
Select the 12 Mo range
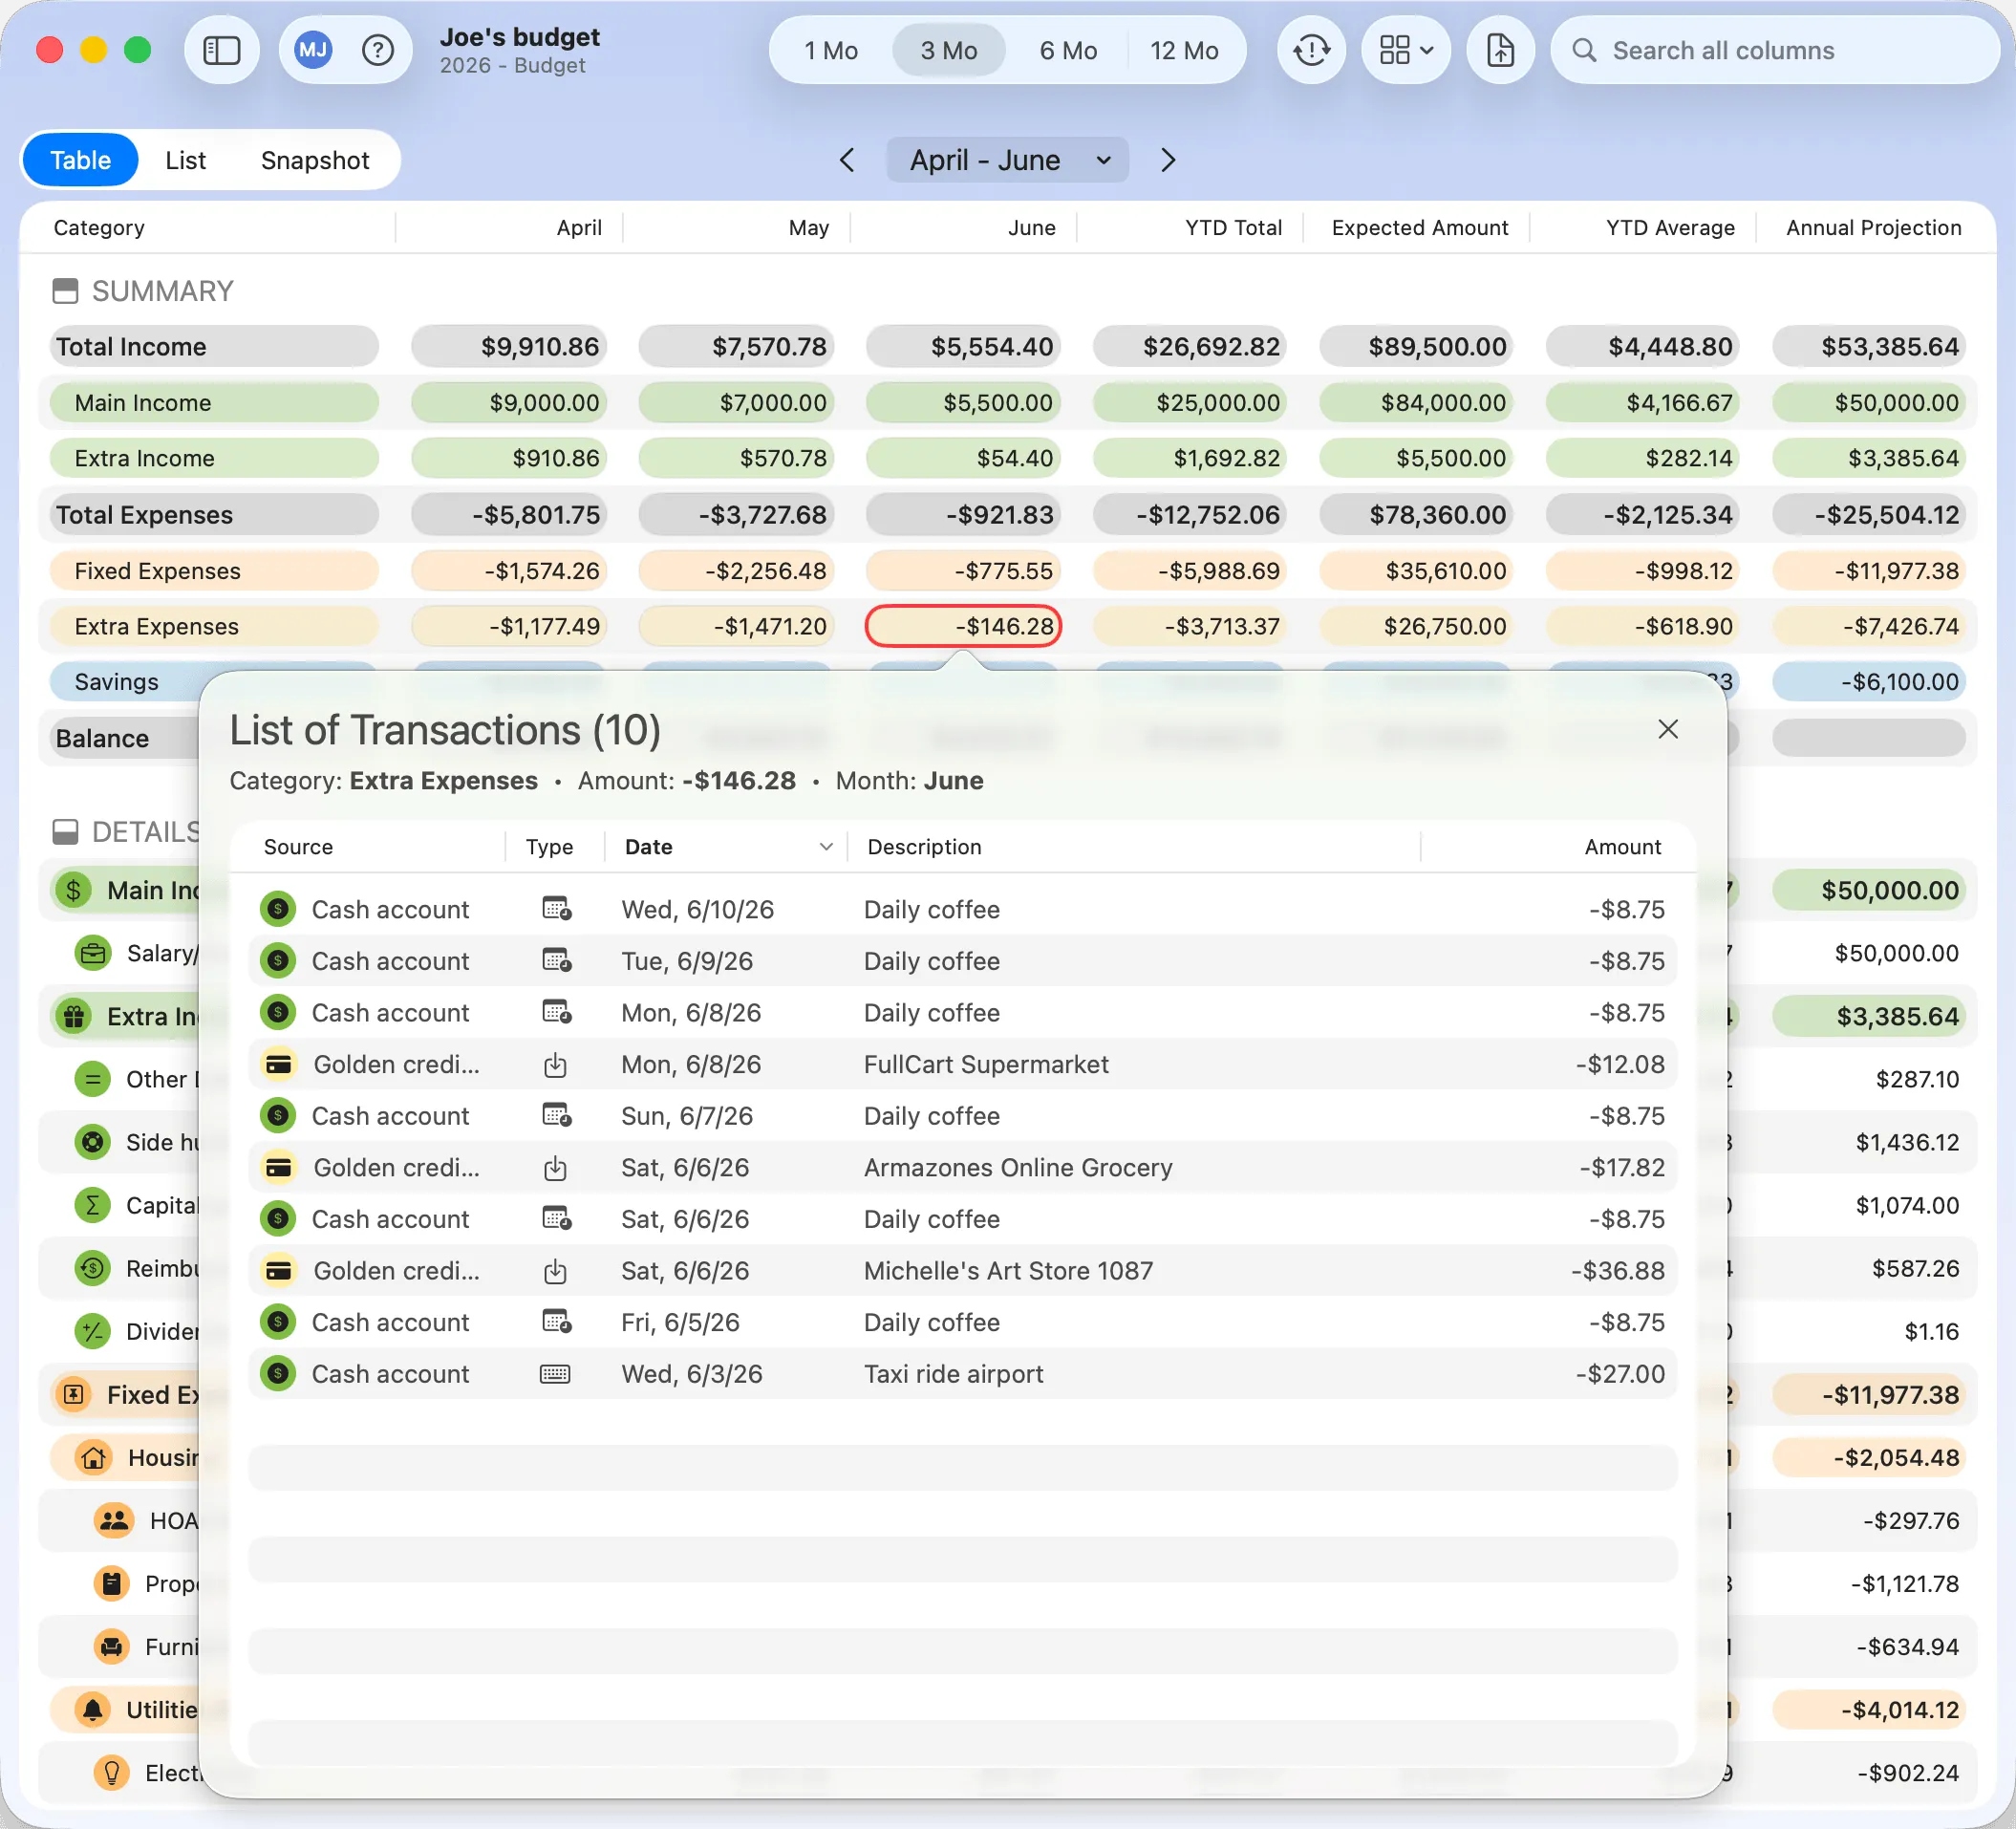click(x=1184, y=50)
